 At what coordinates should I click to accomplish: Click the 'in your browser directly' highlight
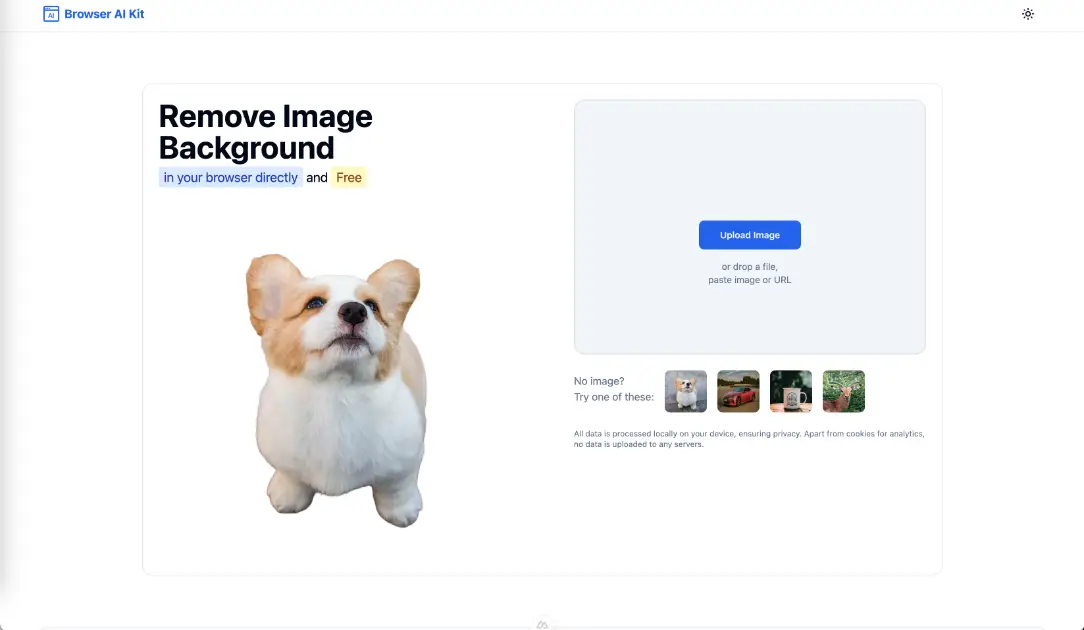229,177
